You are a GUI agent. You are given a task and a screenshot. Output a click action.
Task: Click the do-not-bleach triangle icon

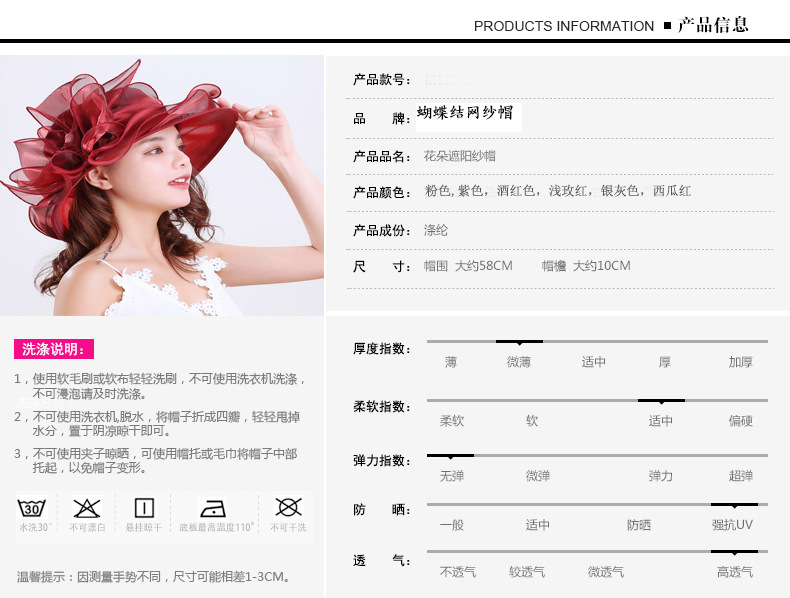[87, 508]
